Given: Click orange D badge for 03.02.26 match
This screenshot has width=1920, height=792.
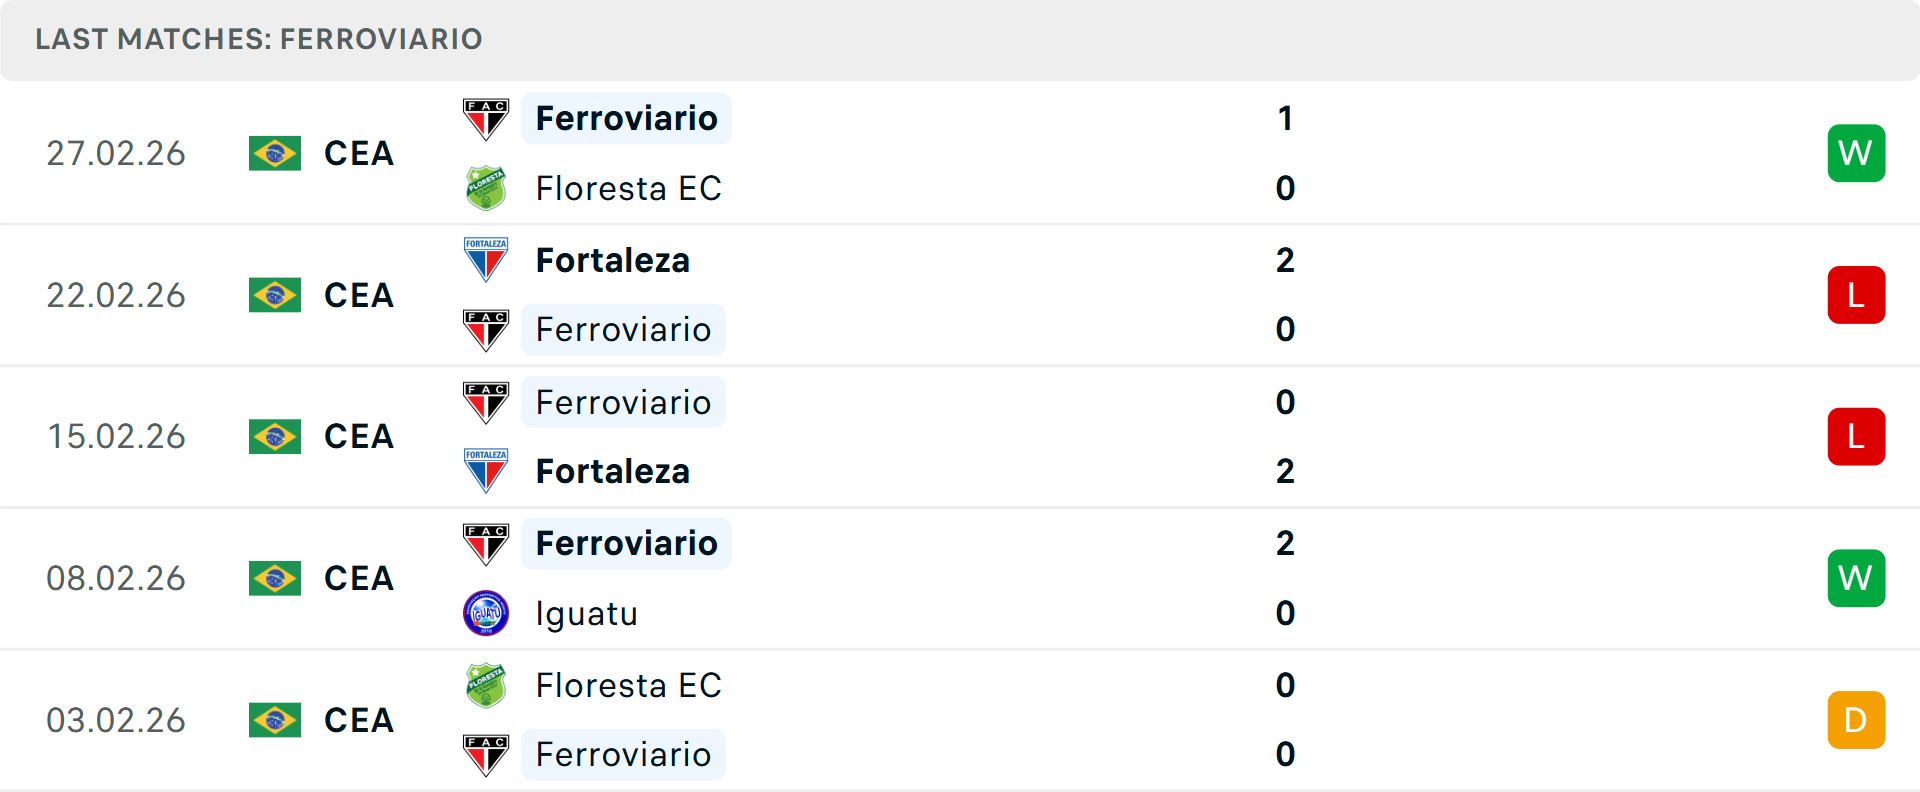Looking at the screenshot, I should [x=1856, y=720].
